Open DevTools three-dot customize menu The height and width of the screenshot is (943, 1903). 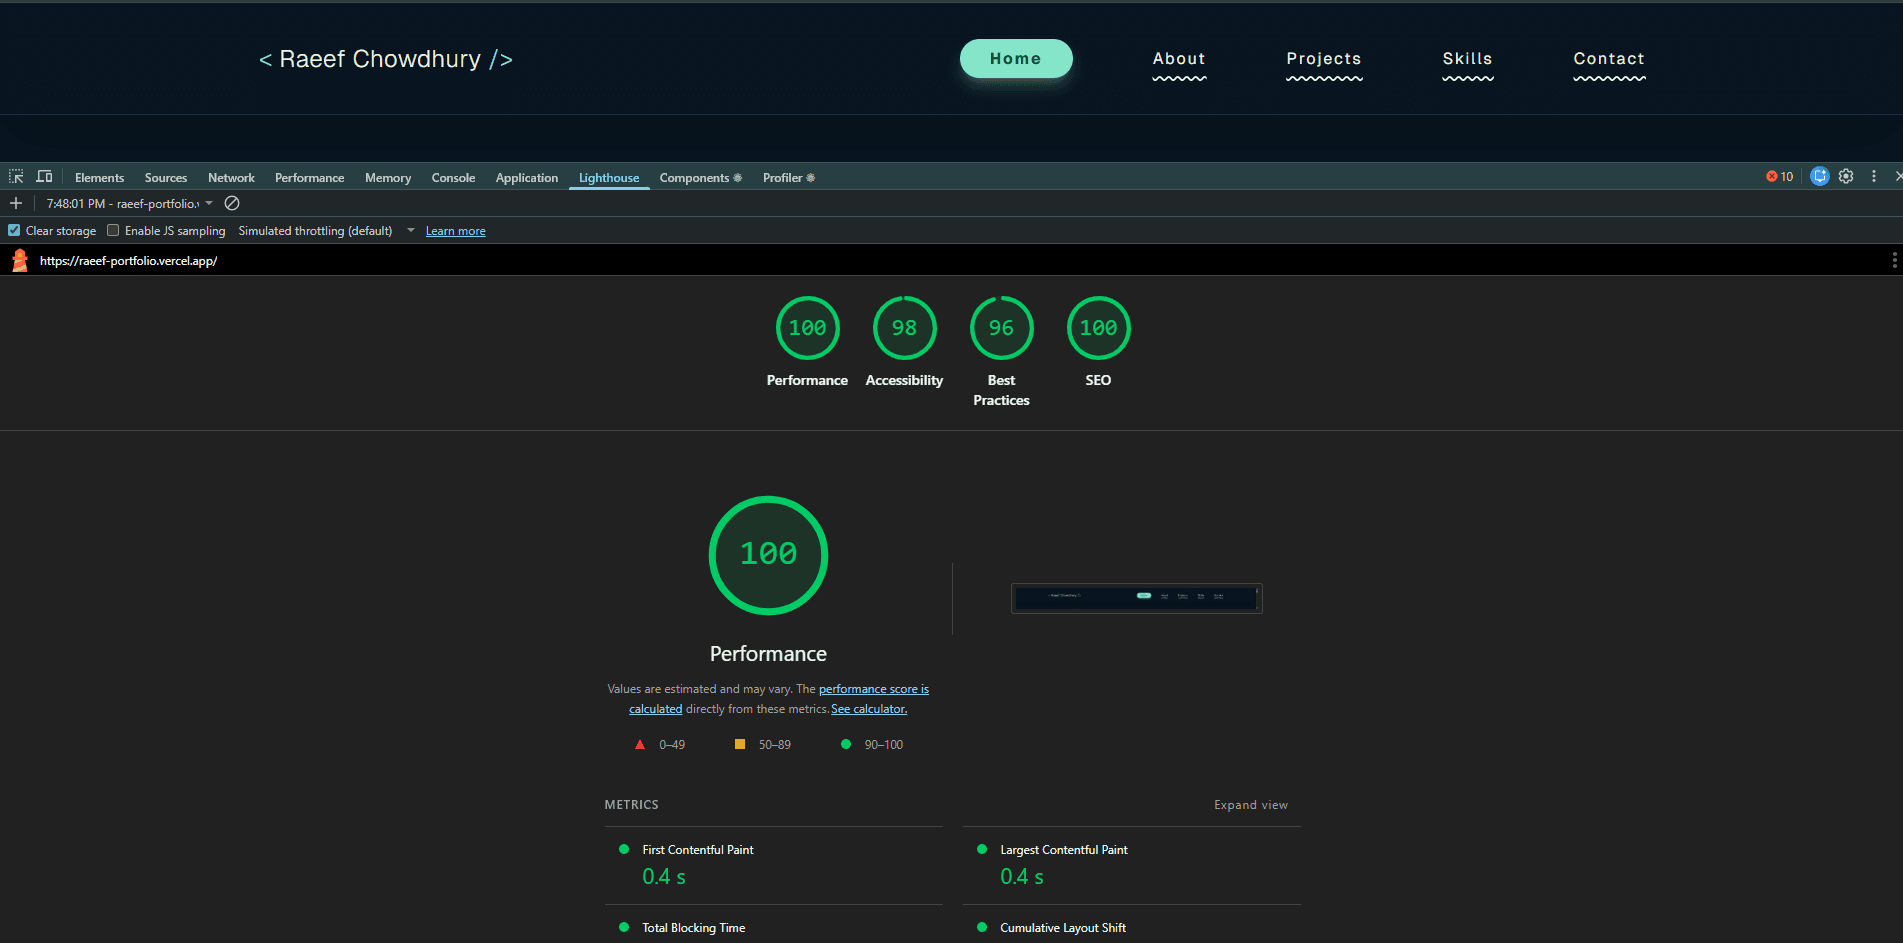point(1873,177)
